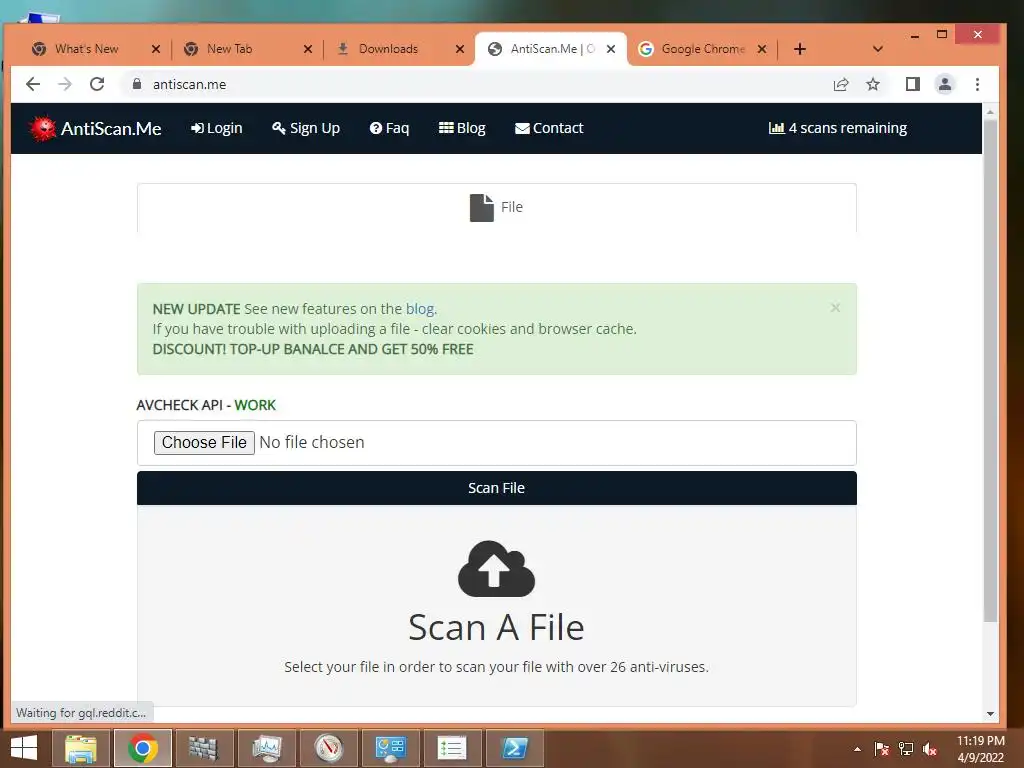The width and height of the screenshot is (1024, 768).
Task: Share this page via share icon
Action: click(x=840, y=84)
